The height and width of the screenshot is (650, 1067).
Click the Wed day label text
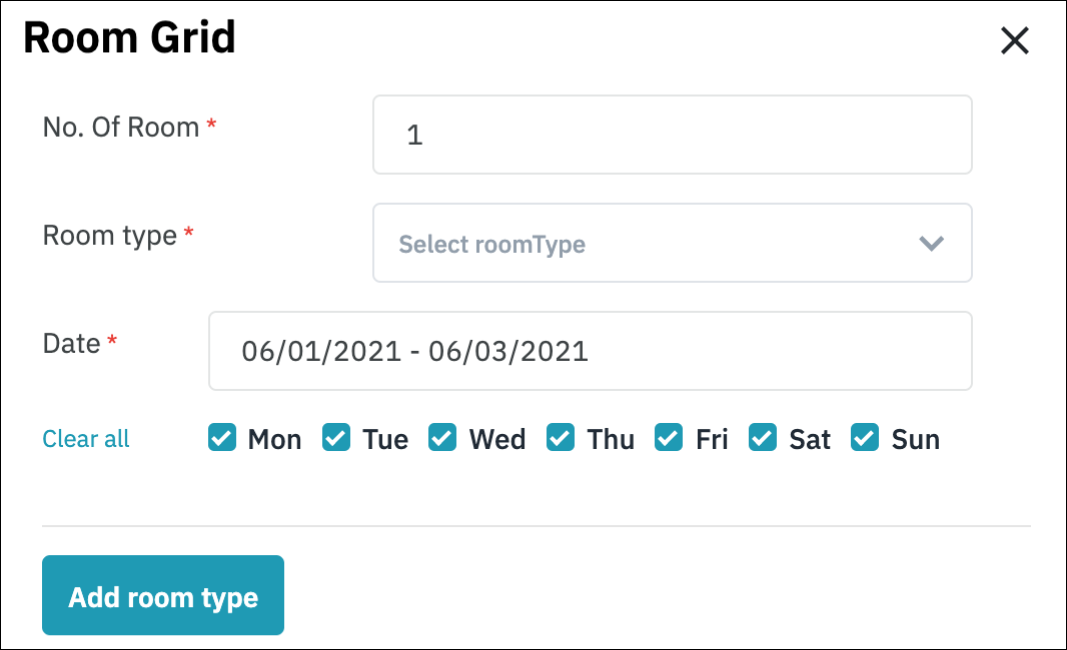(497, 440)
